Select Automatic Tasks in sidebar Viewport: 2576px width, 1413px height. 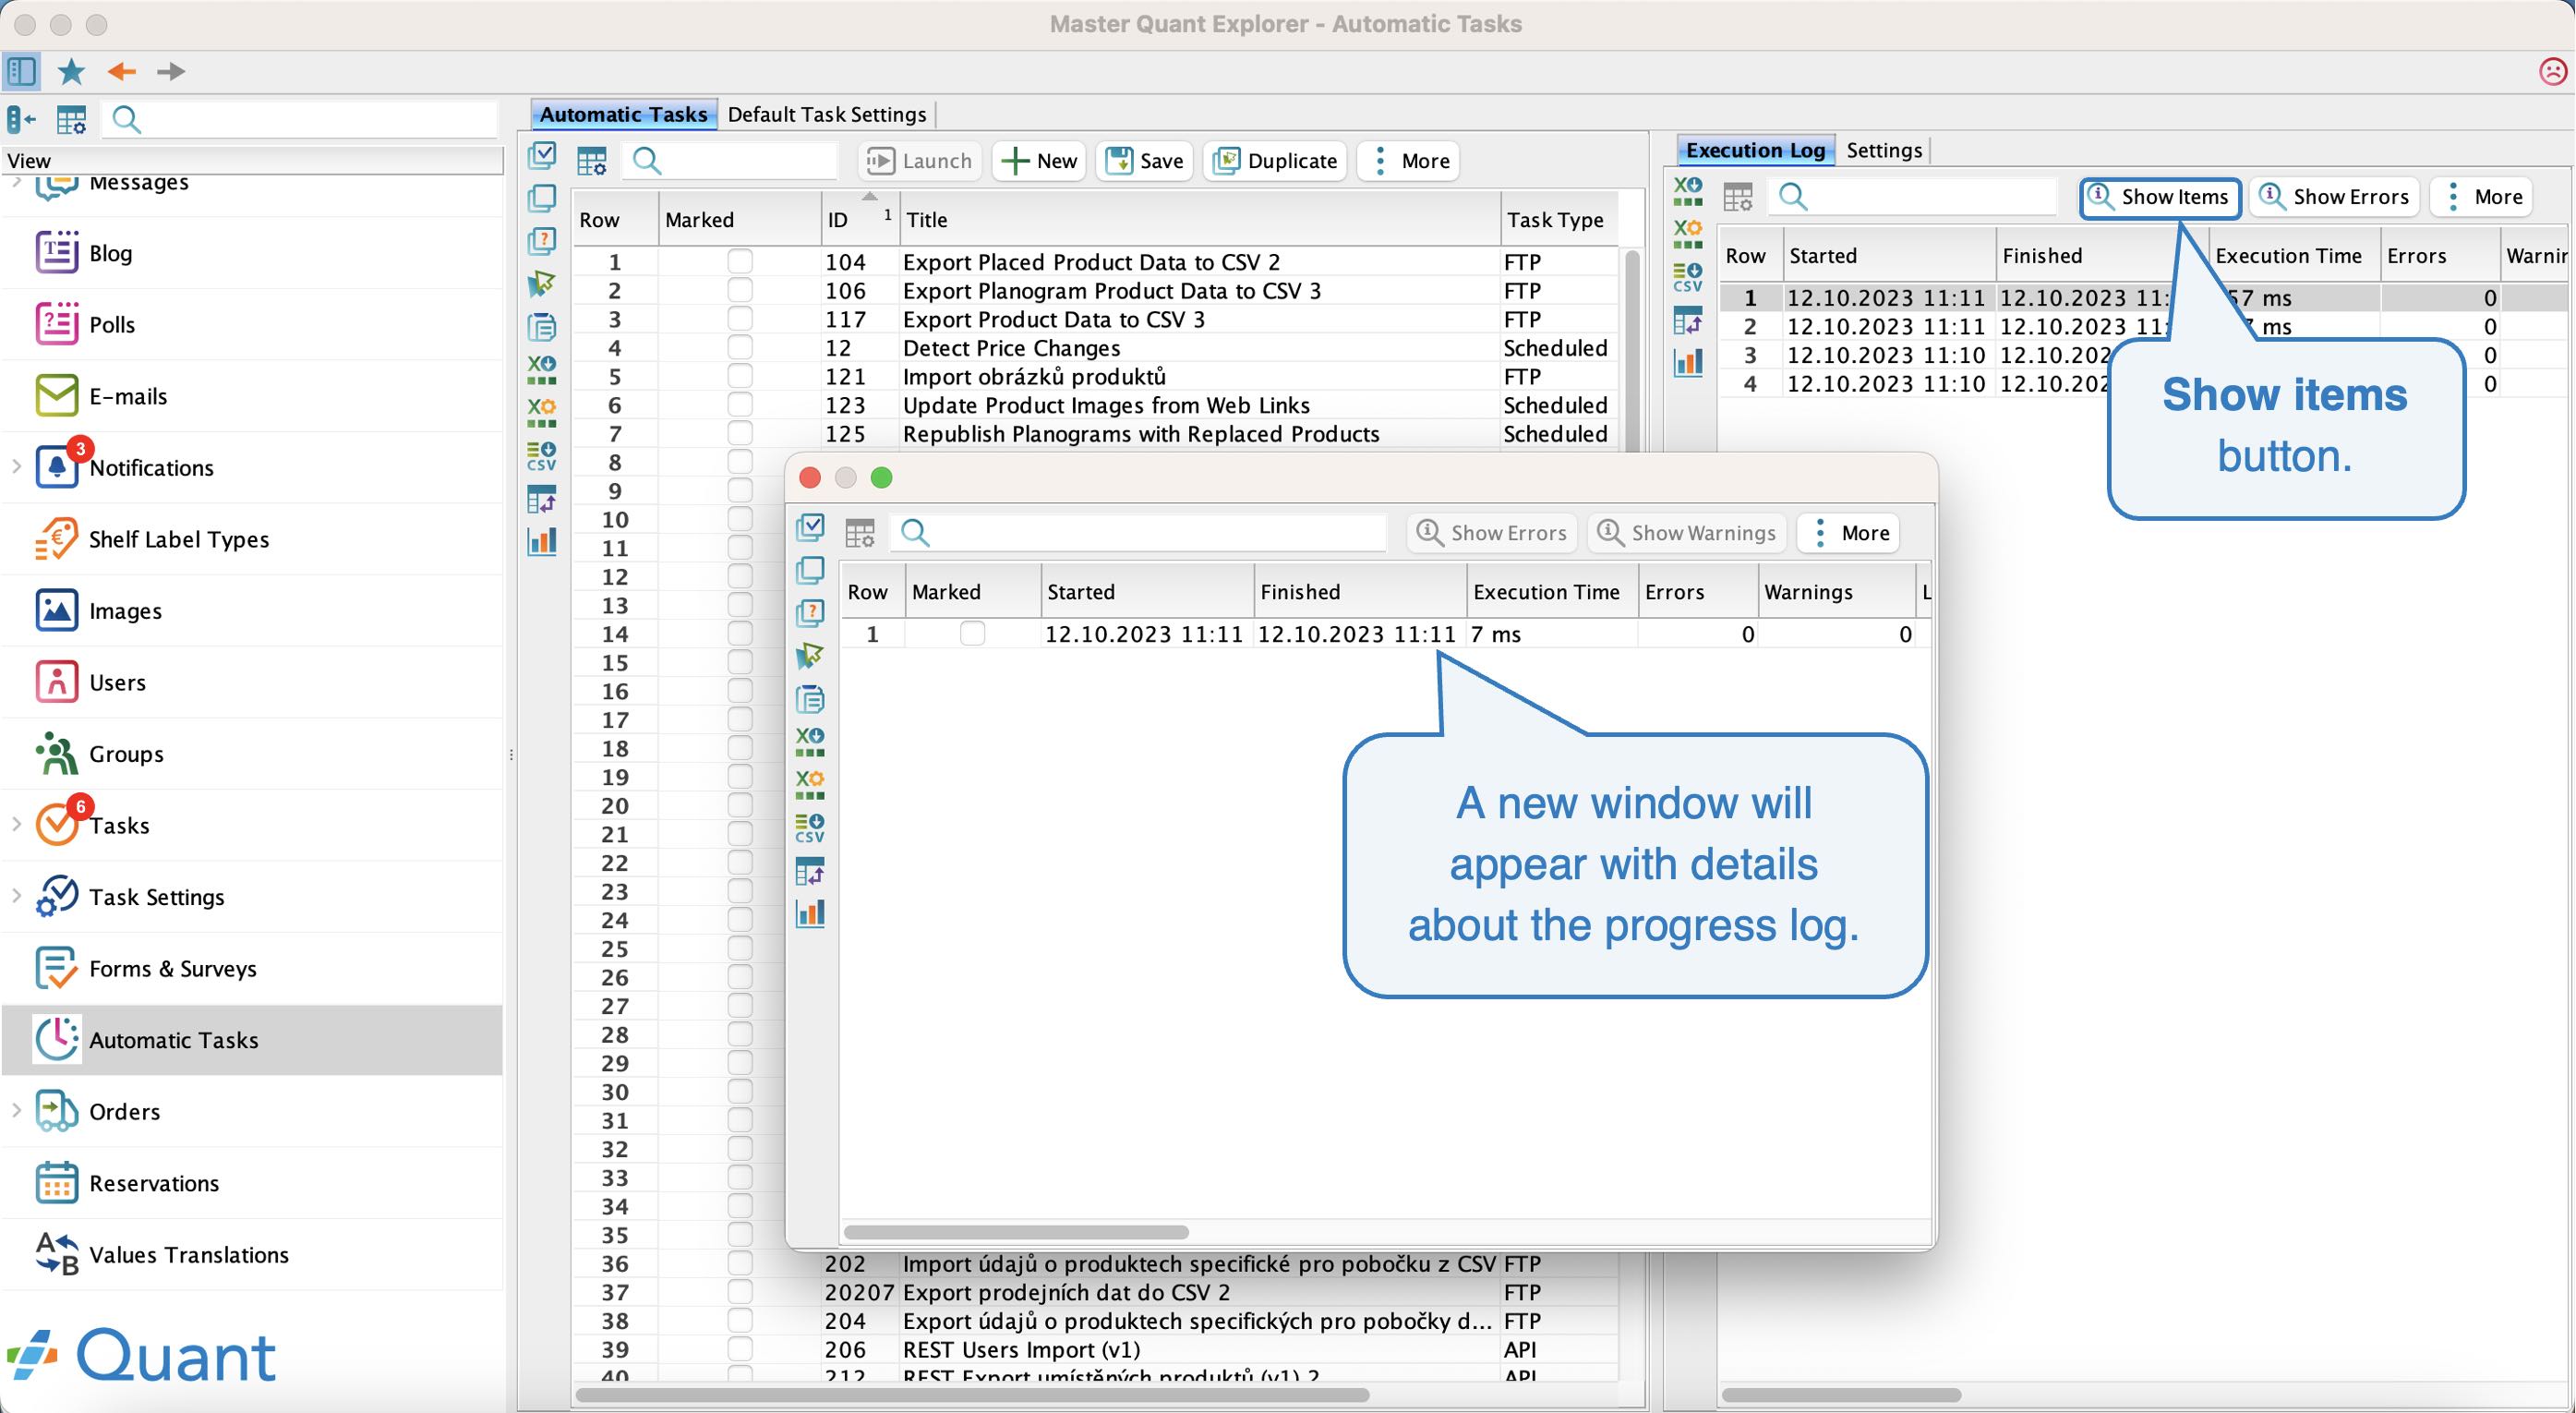tap(252, 1040)
